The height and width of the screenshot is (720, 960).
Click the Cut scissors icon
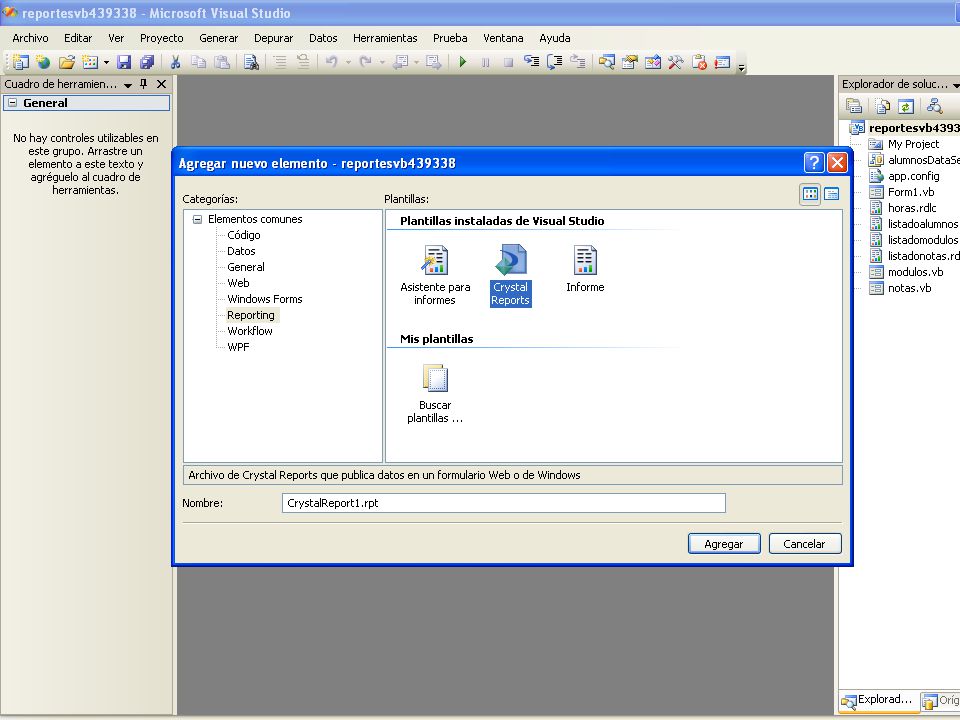point(176,62)
